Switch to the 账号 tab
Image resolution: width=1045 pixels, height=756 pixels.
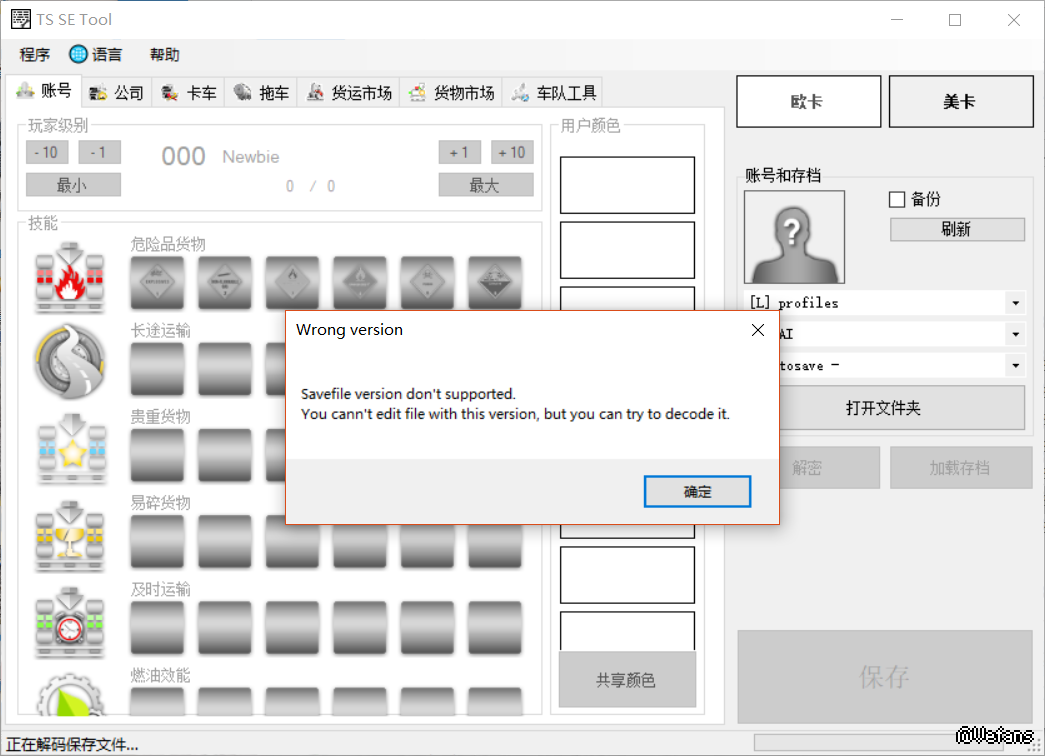(x=44, y=91)
